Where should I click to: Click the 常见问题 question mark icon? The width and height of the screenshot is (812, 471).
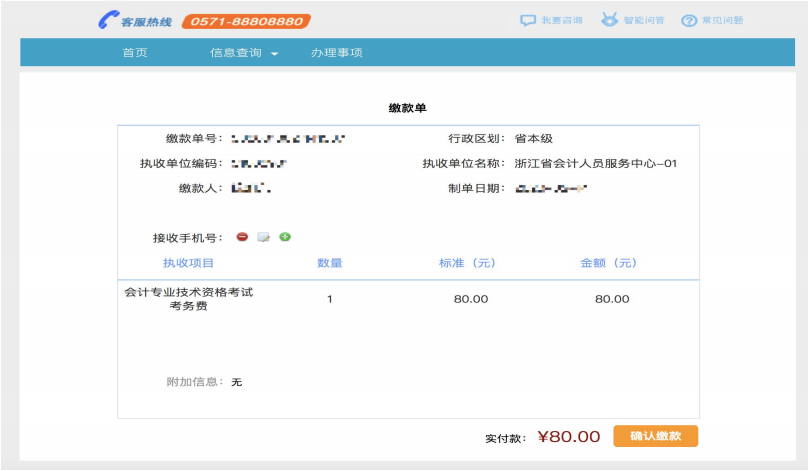pos(688,21)
